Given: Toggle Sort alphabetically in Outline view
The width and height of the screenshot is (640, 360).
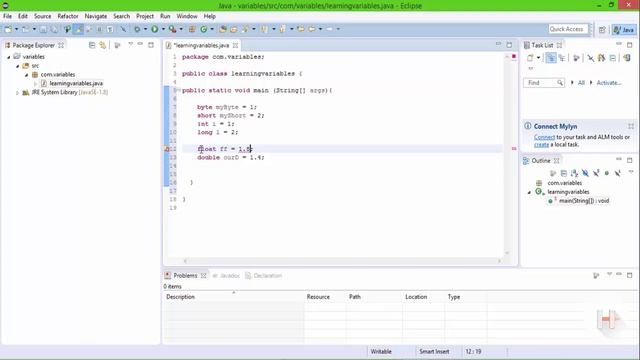Looking at the screenshot, I should (x=574, y=173).
